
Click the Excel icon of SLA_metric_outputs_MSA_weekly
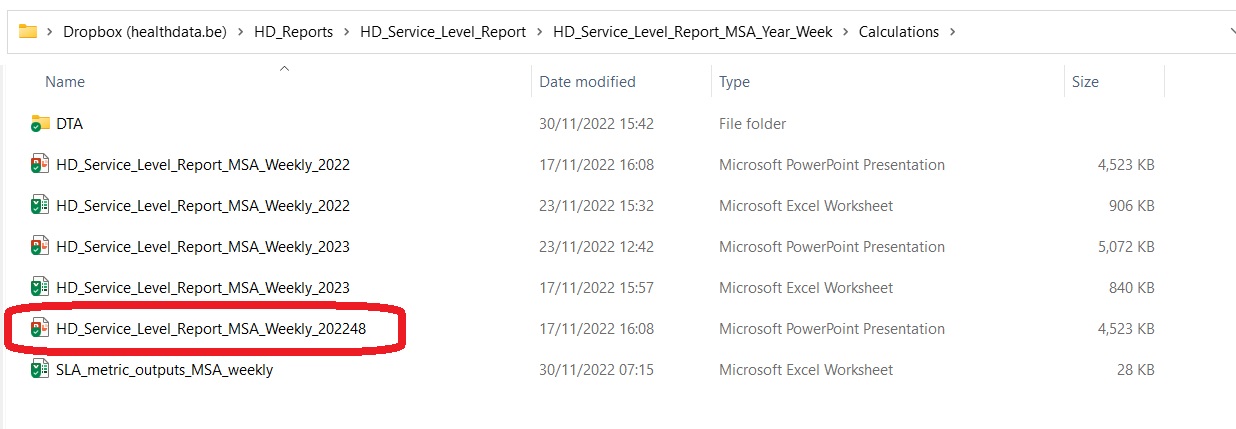click(40, 370)
